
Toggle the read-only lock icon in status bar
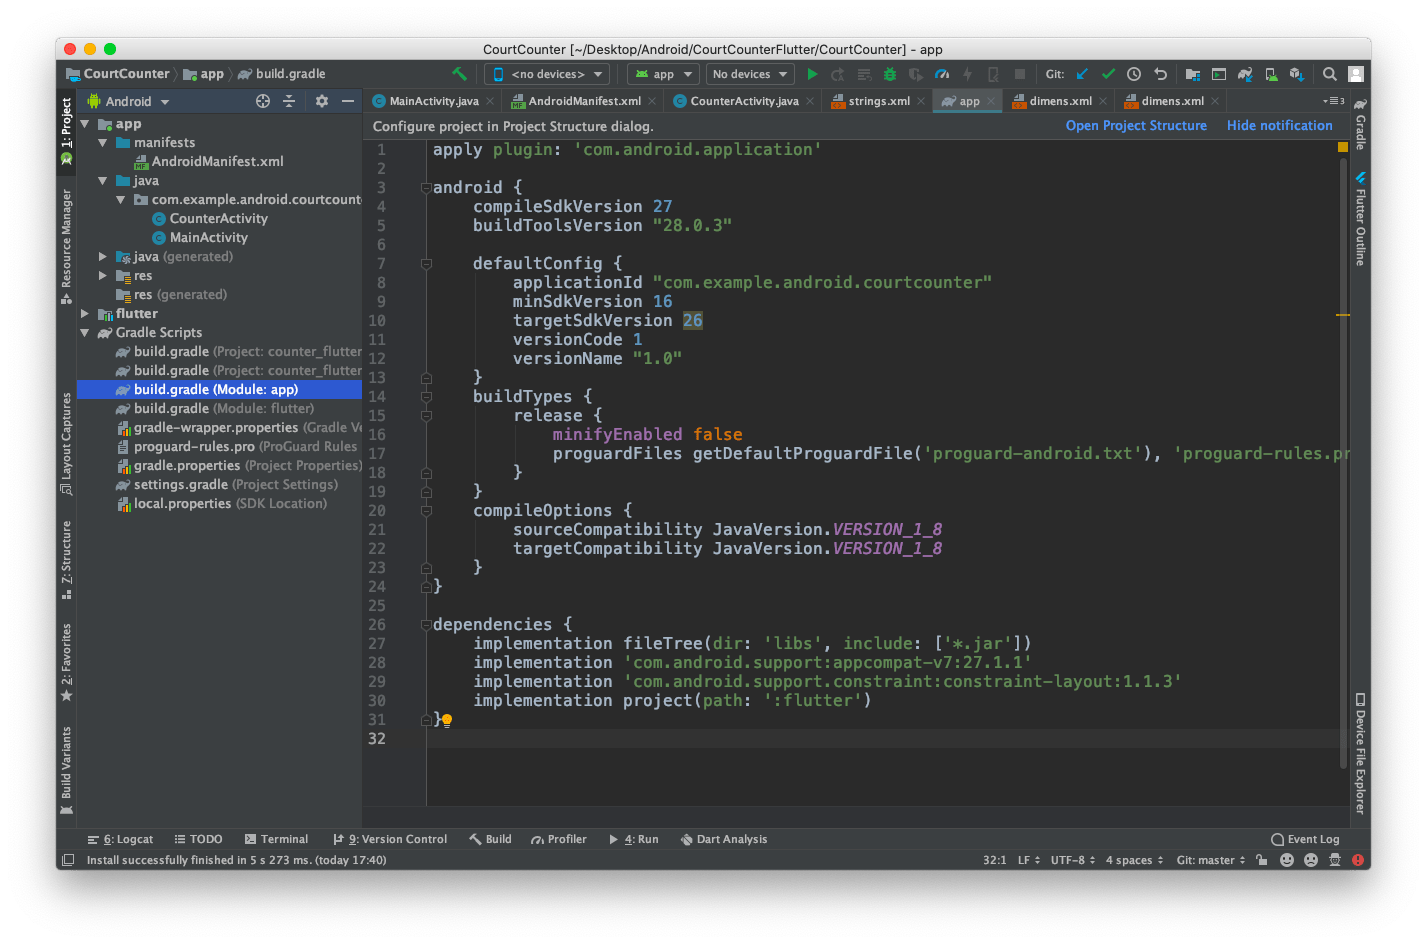pyautogui.click(x=1262, y=860)
